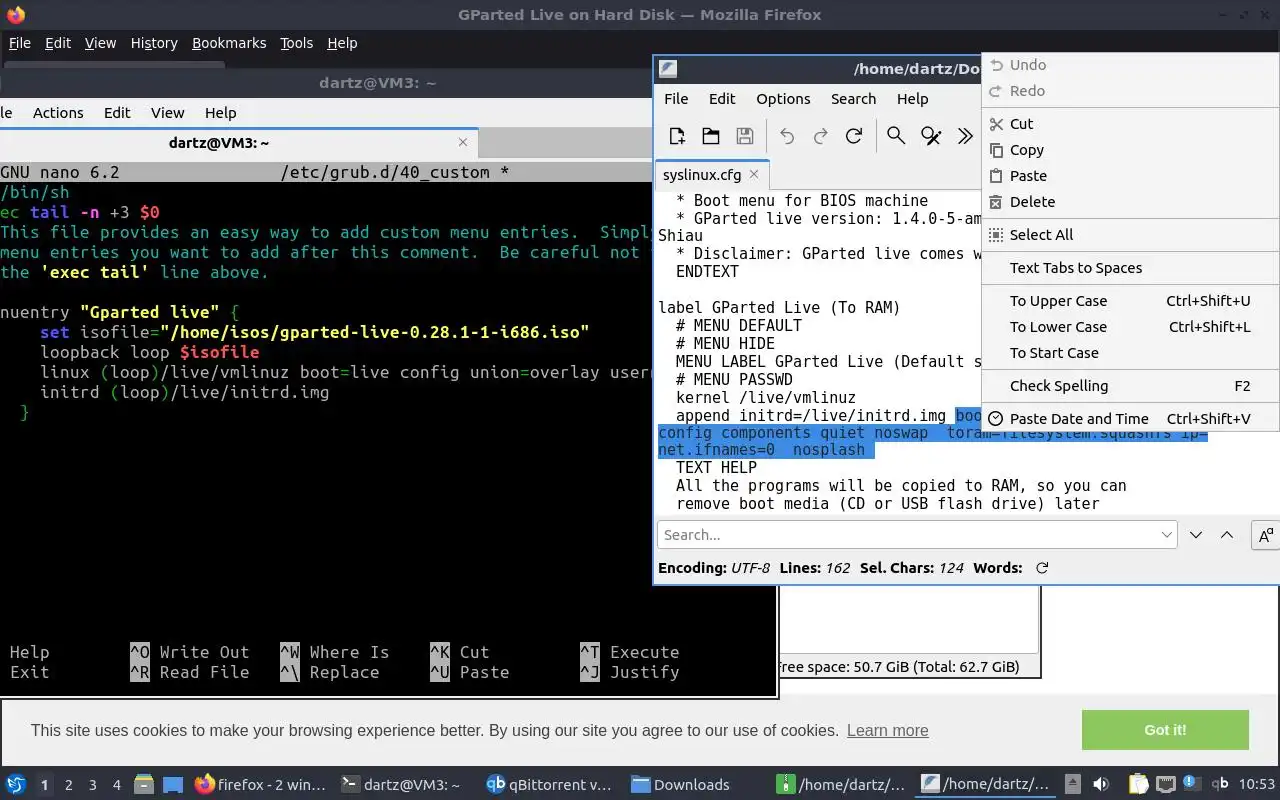Image resolution: width=1280 pixels, height=800 pixels.
Task: Open FeatherPad's Options menu
Action: pyautogui.click(x=783, y=99)
